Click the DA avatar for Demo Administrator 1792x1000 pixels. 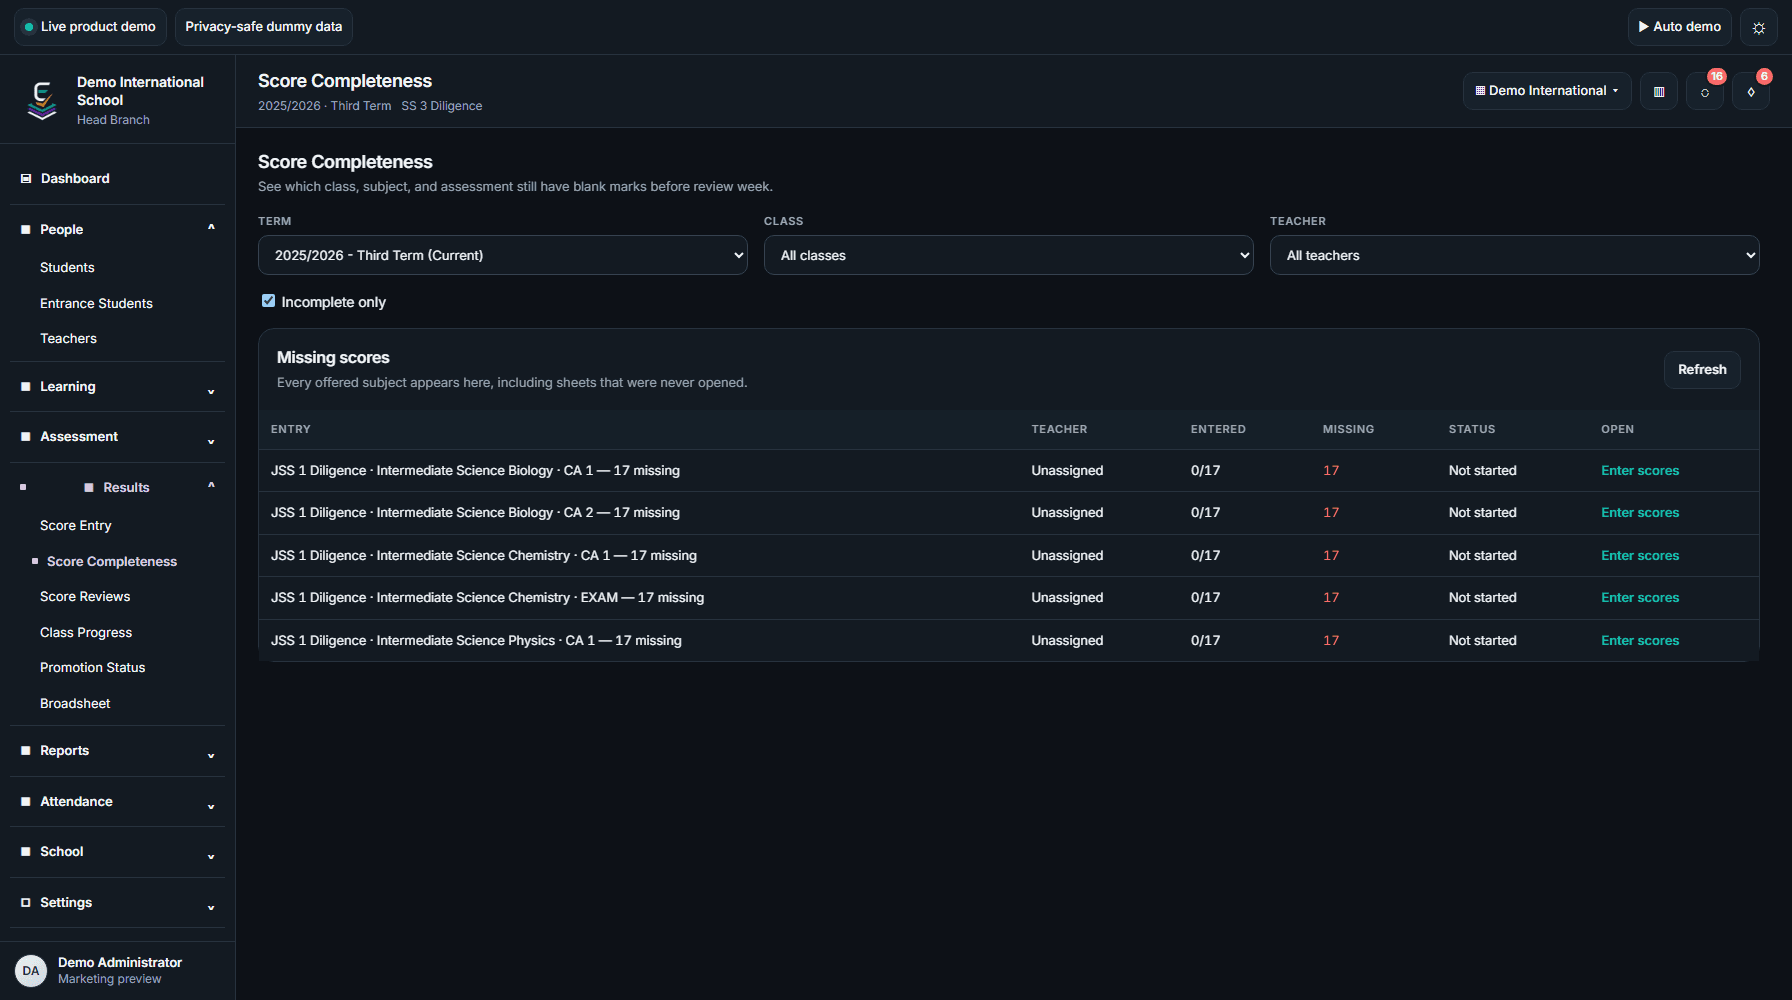coord(31,970)
